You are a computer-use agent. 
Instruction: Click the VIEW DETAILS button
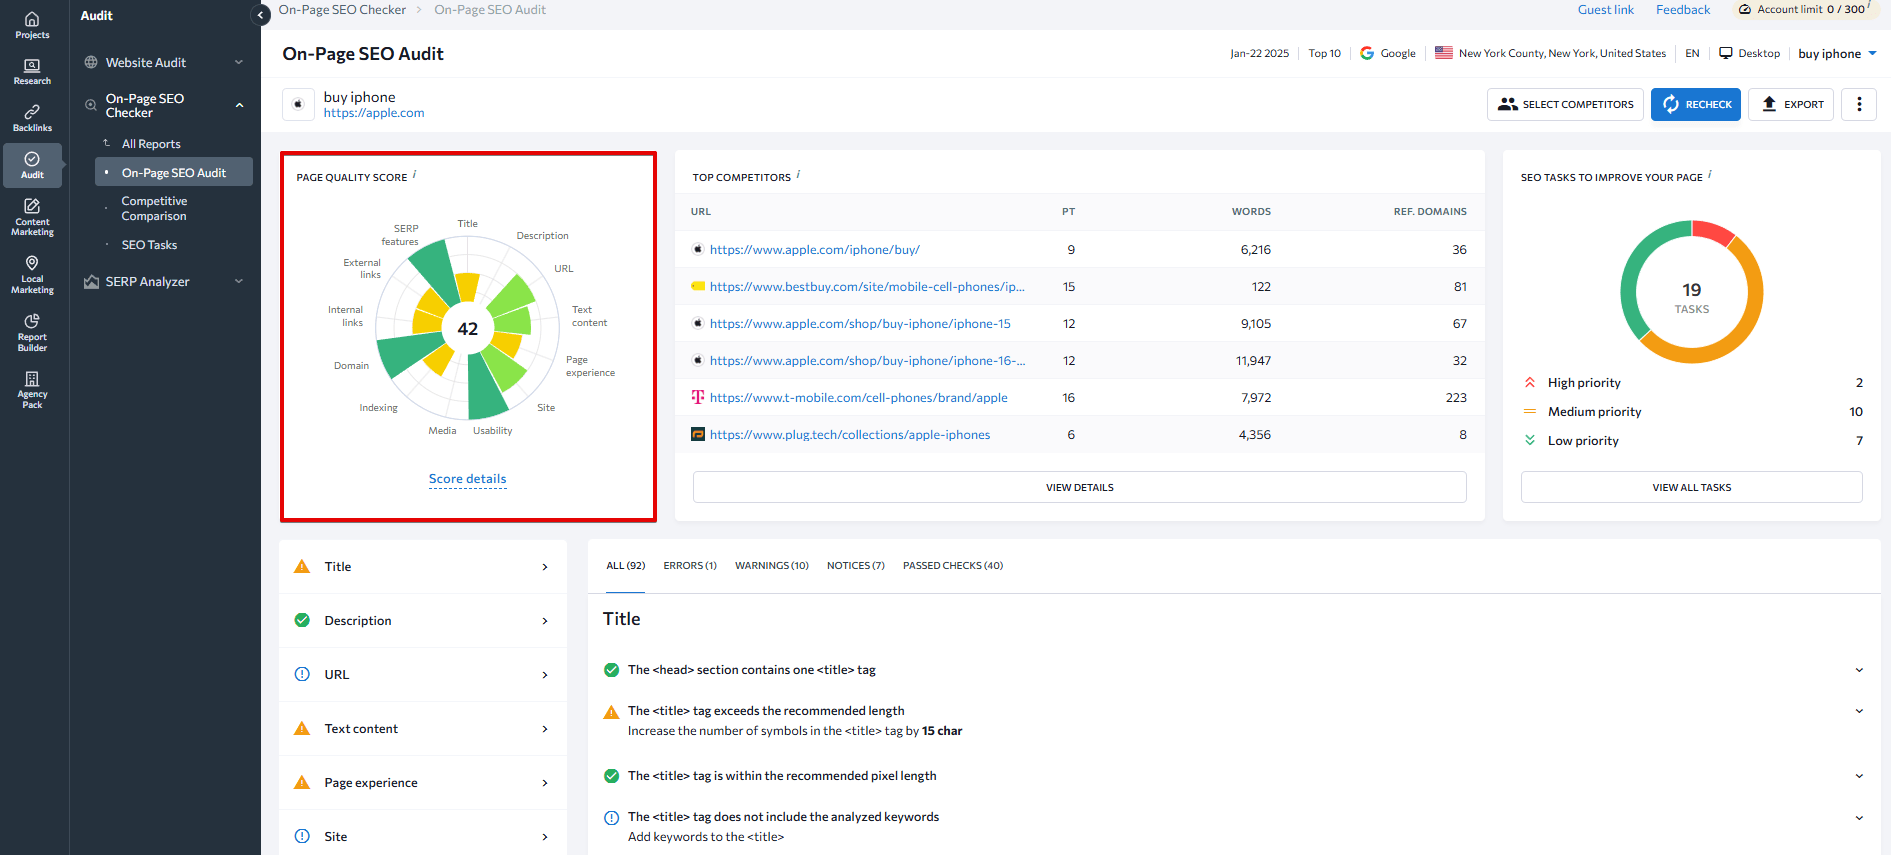1080,487
